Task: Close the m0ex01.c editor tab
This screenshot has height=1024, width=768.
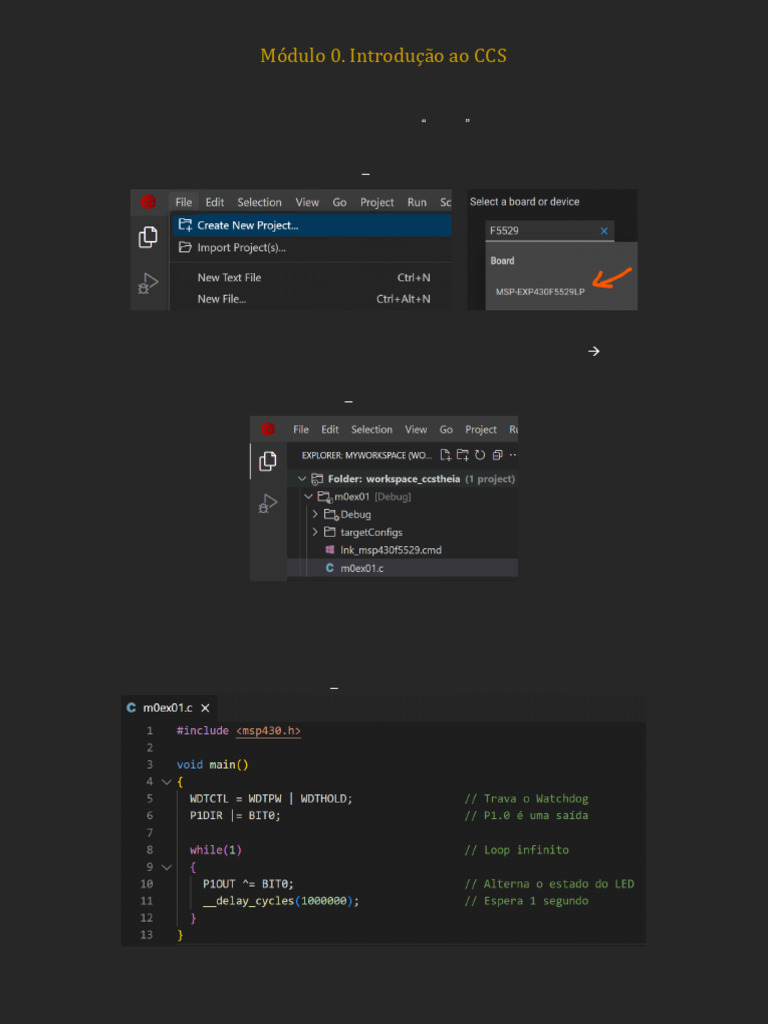Action: [205, 708]
